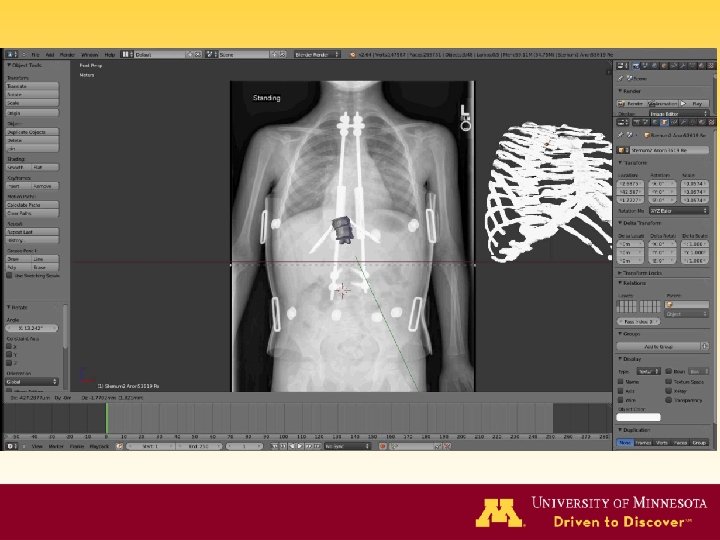This screenshot has height=540, width=720.
Task: Enable the X-Ray display checkbox
Action: pyautogui.click(x=669, y=391)
